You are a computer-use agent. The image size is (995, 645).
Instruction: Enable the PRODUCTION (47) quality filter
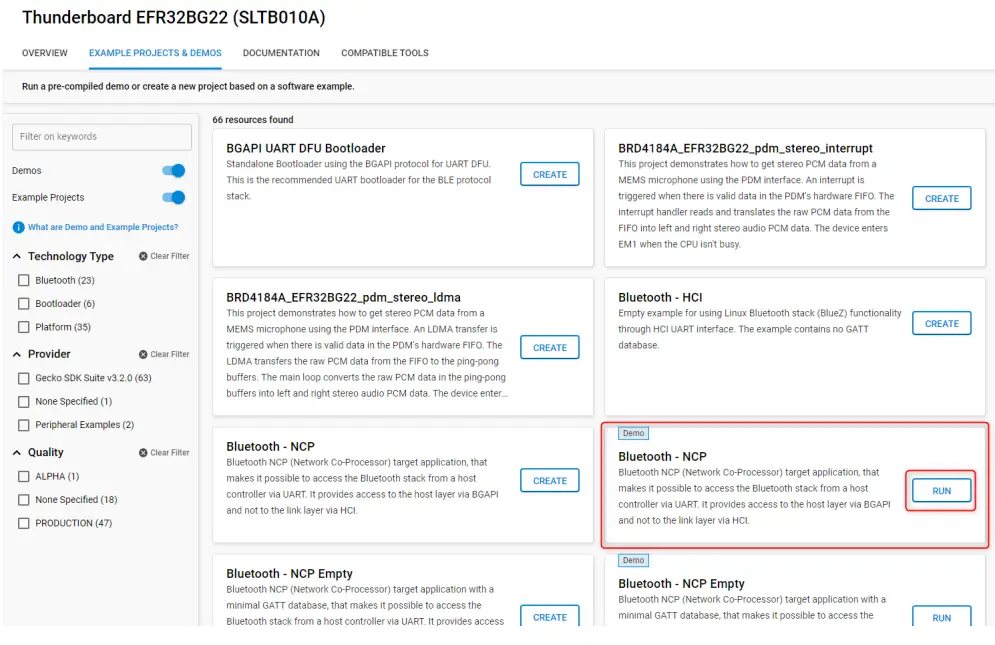point(25,523)
